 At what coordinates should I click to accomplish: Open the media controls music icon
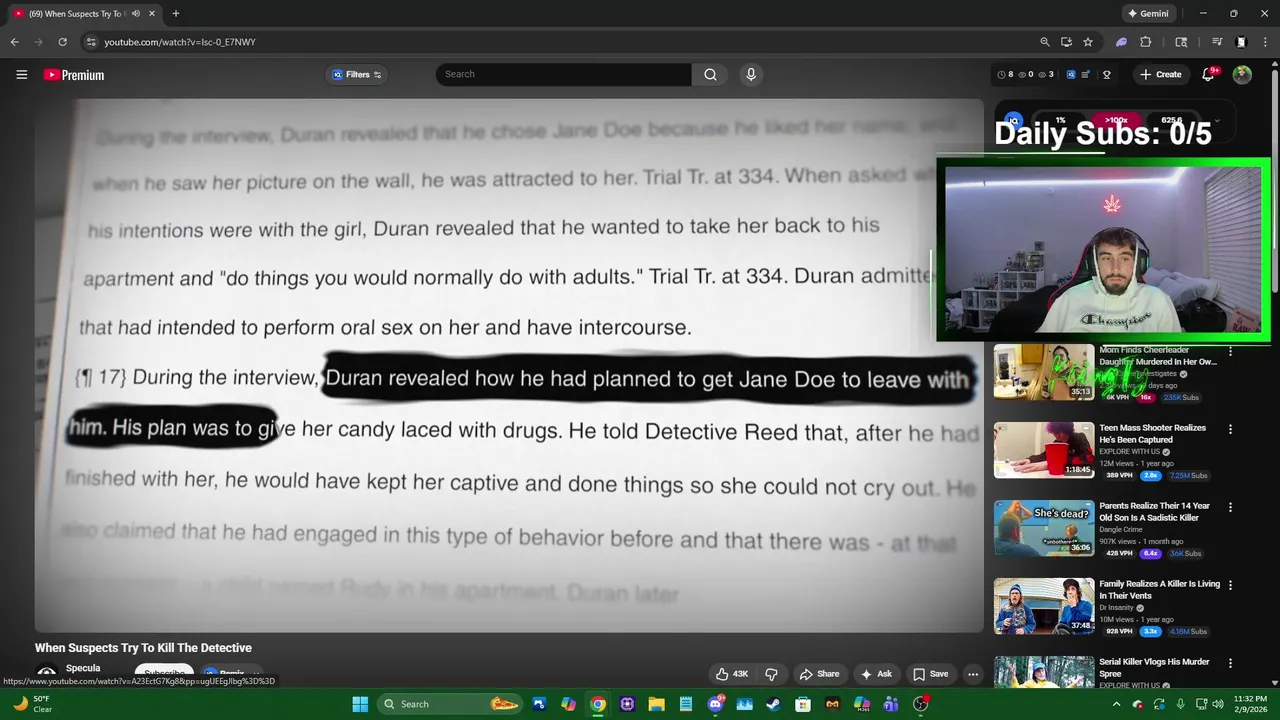(x=1217, y=42)
